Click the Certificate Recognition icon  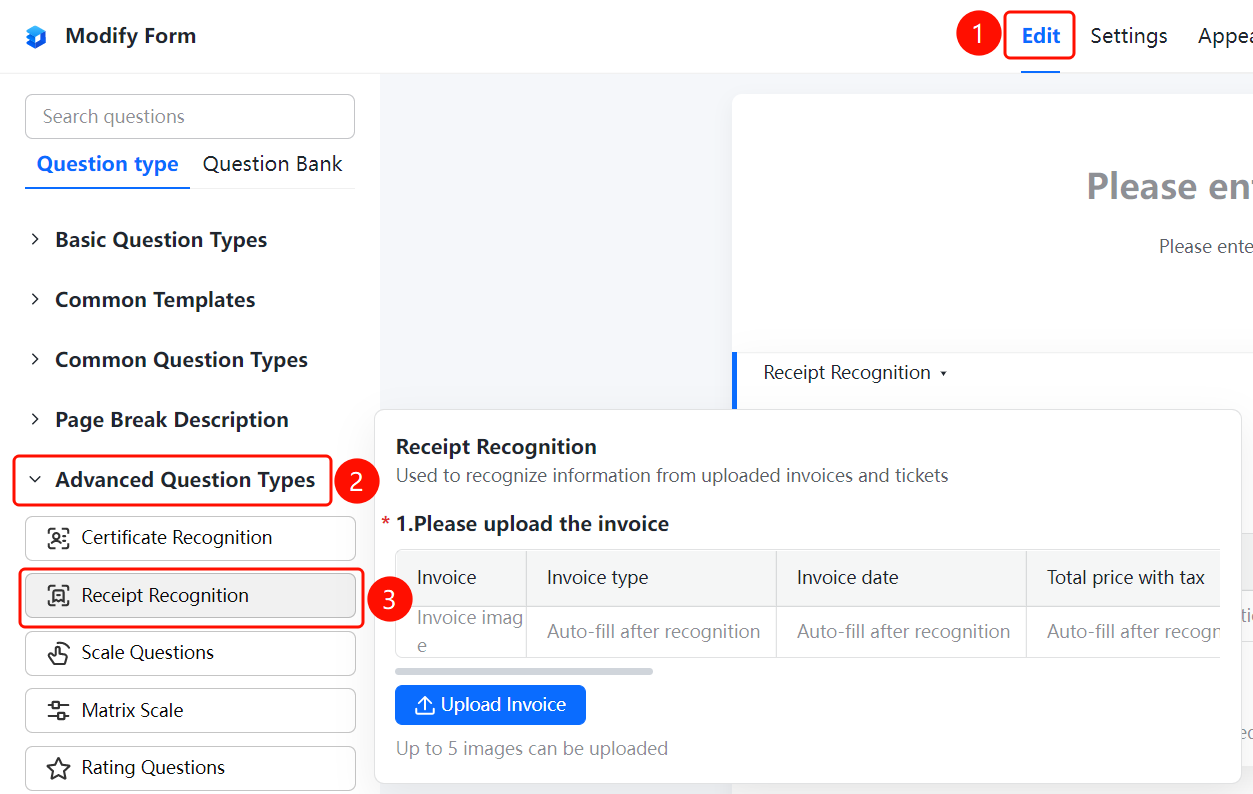coord(58,538)
